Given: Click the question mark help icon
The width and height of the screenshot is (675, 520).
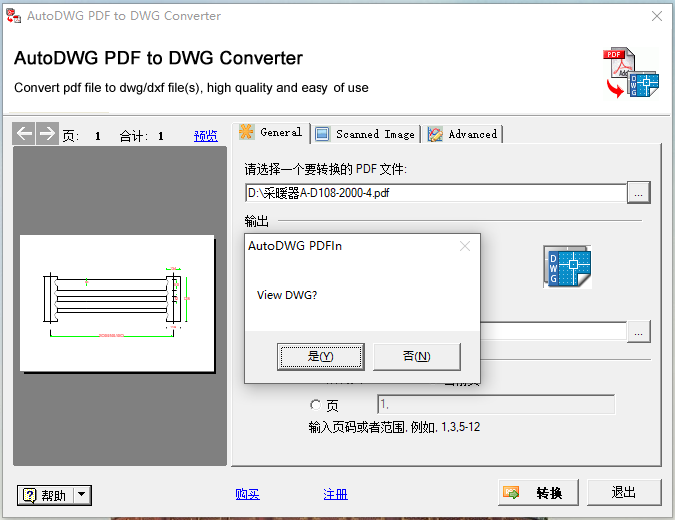Looking at the screenshot, I should click(x=29, y=495).
